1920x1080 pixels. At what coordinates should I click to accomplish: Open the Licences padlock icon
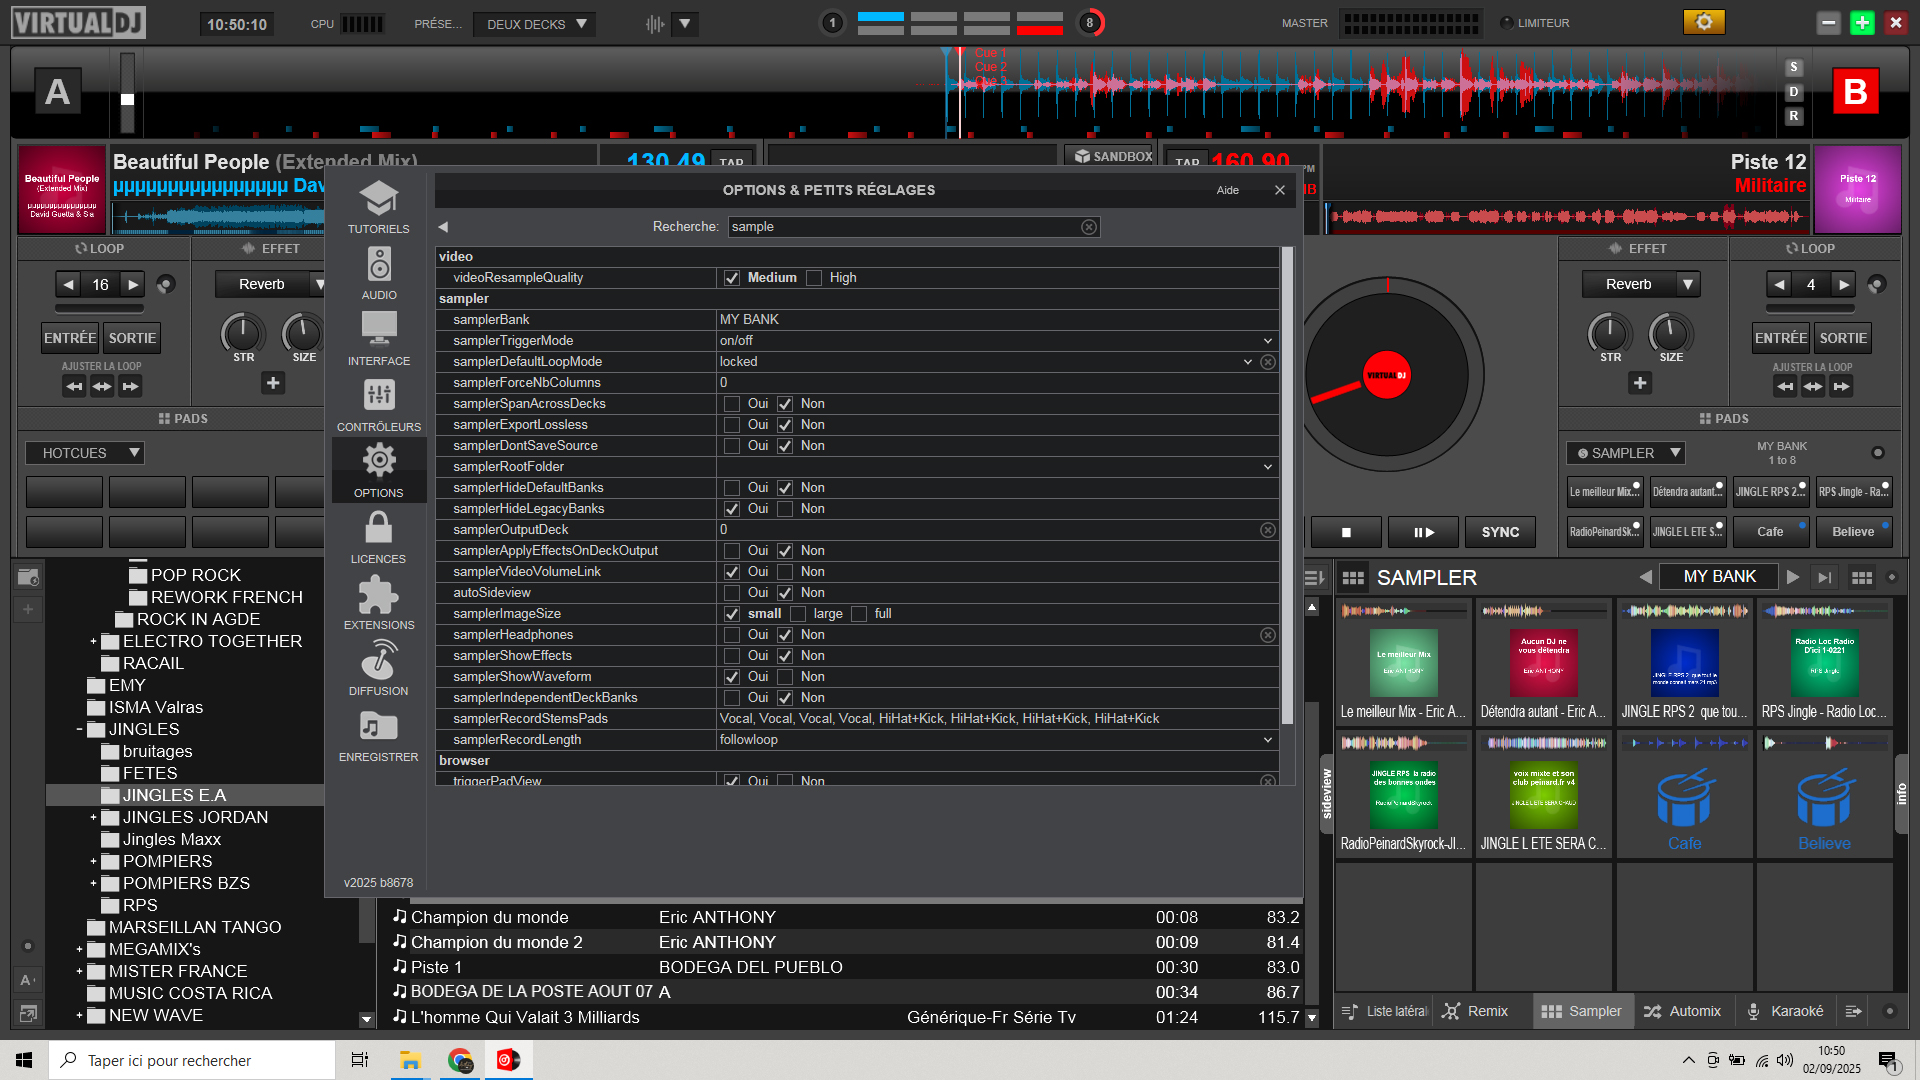379,528
